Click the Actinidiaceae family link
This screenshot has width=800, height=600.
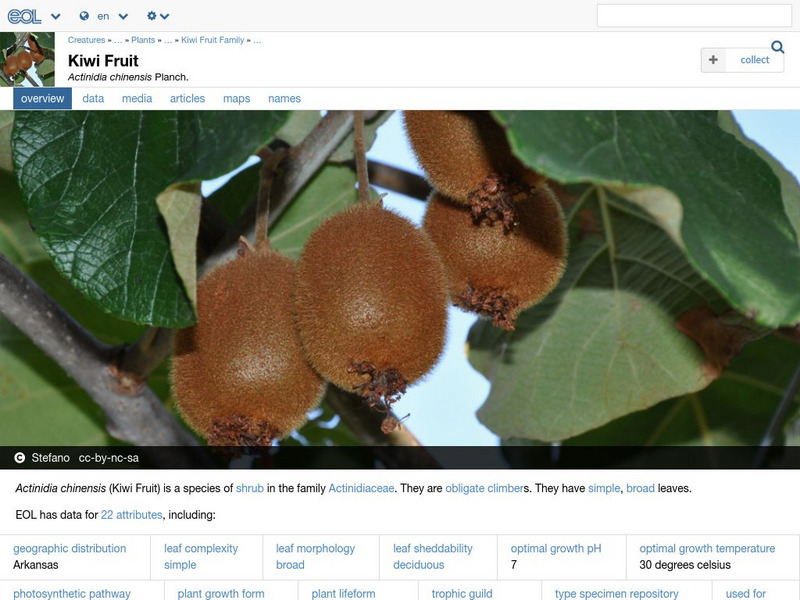pyautogui.click(x=361, y=489)
